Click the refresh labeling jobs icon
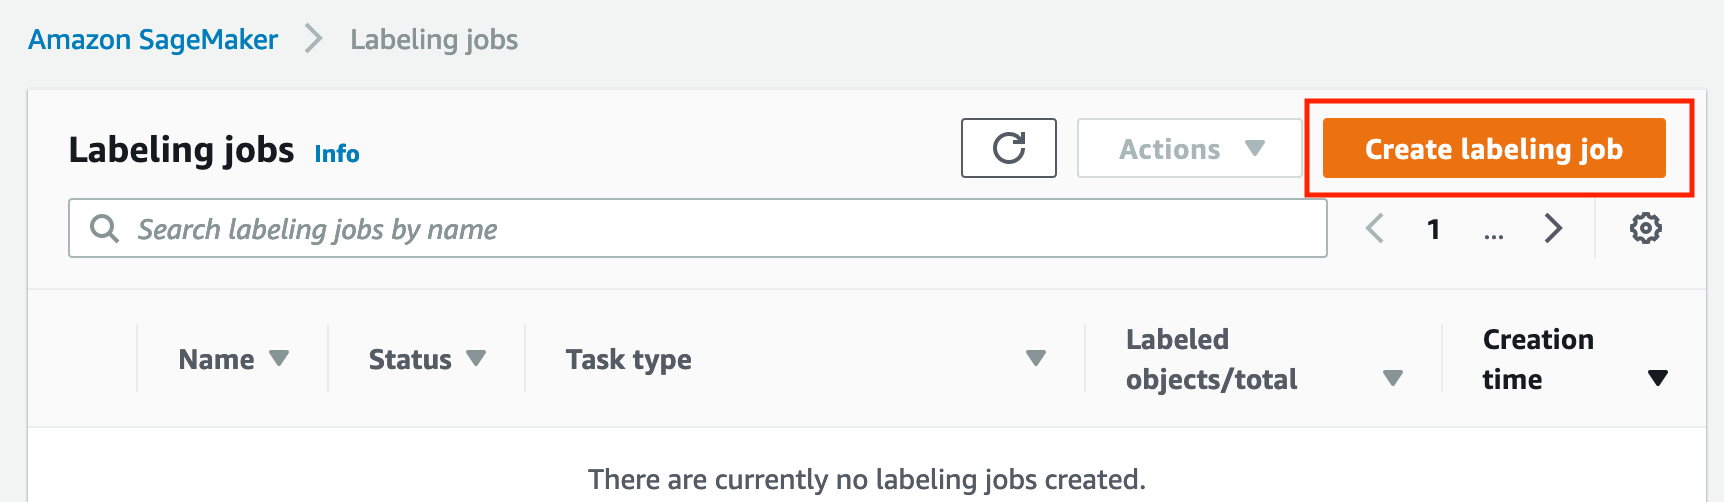1724x502 pixels. pos(1008,148)
